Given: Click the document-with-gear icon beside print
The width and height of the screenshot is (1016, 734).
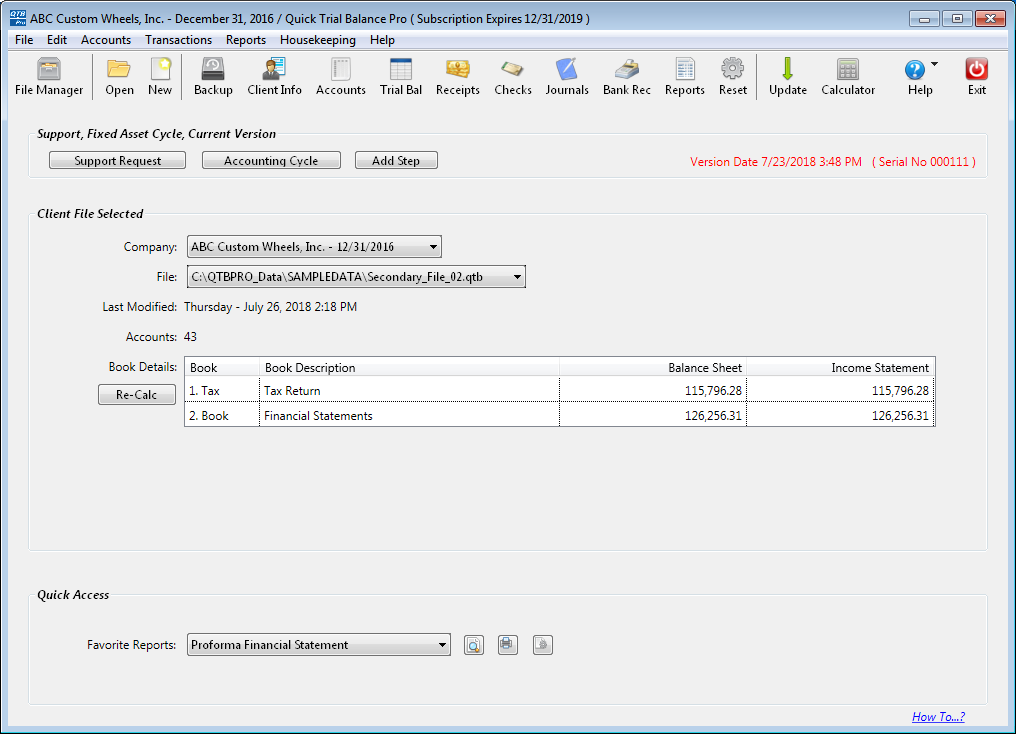Looking at the screenshot, I should pyautogui.click(x=542, y=645).
